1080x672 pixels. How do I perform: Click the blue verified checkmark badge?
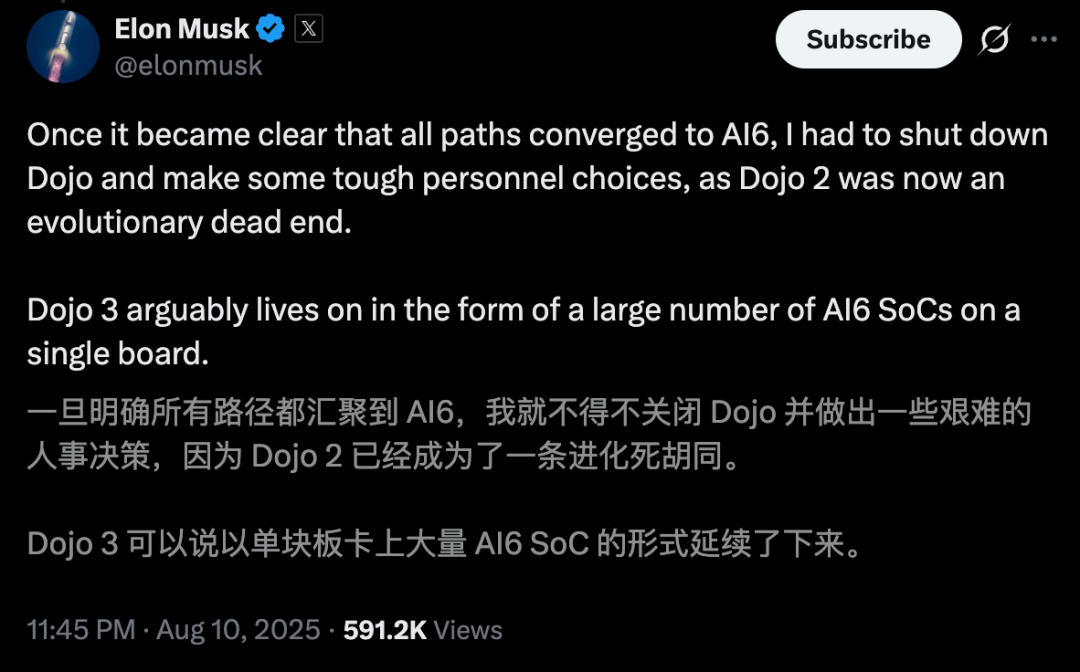coord(271,30)
